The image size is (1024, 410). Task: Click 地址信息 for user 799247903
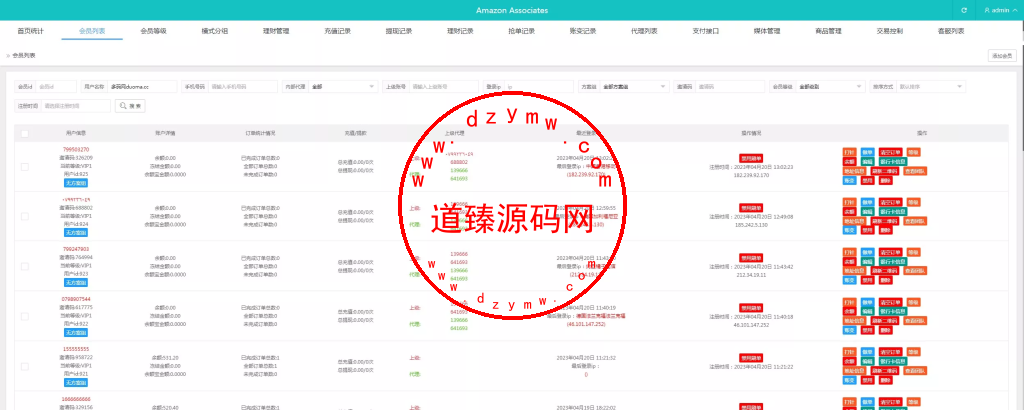855,272
